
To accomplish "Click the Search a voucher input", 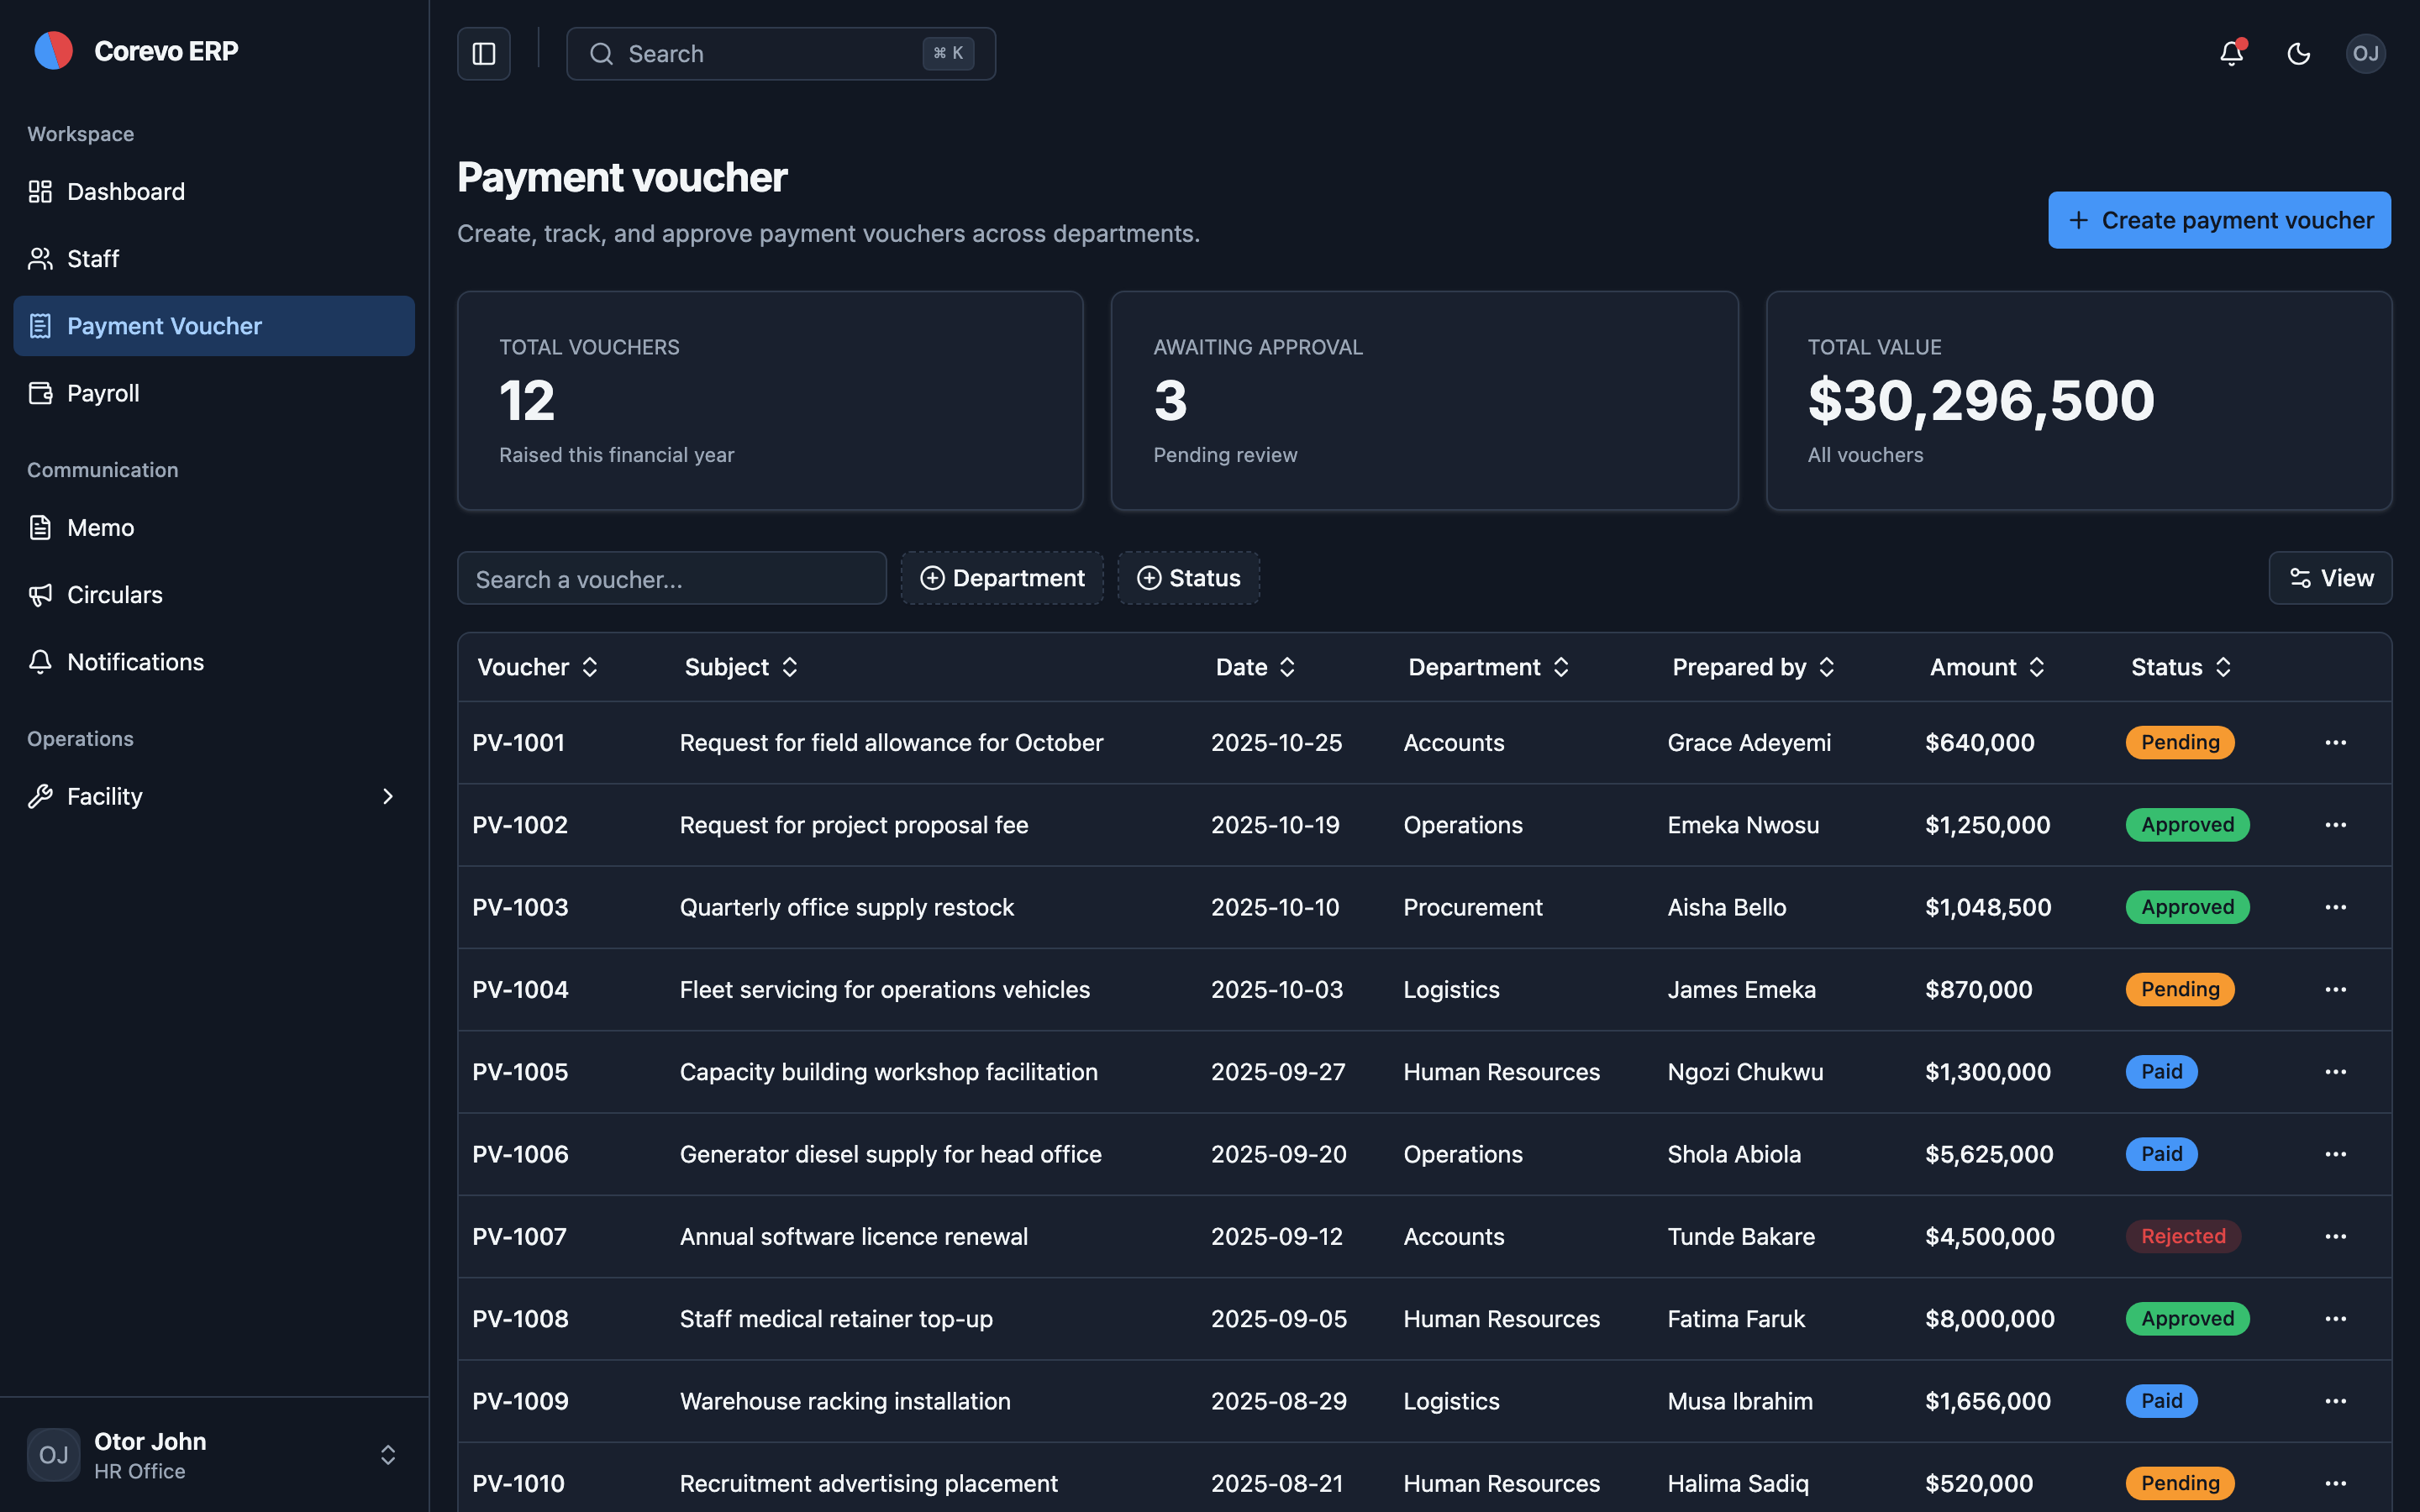I will pyautogui.click(x=672, y=579).
